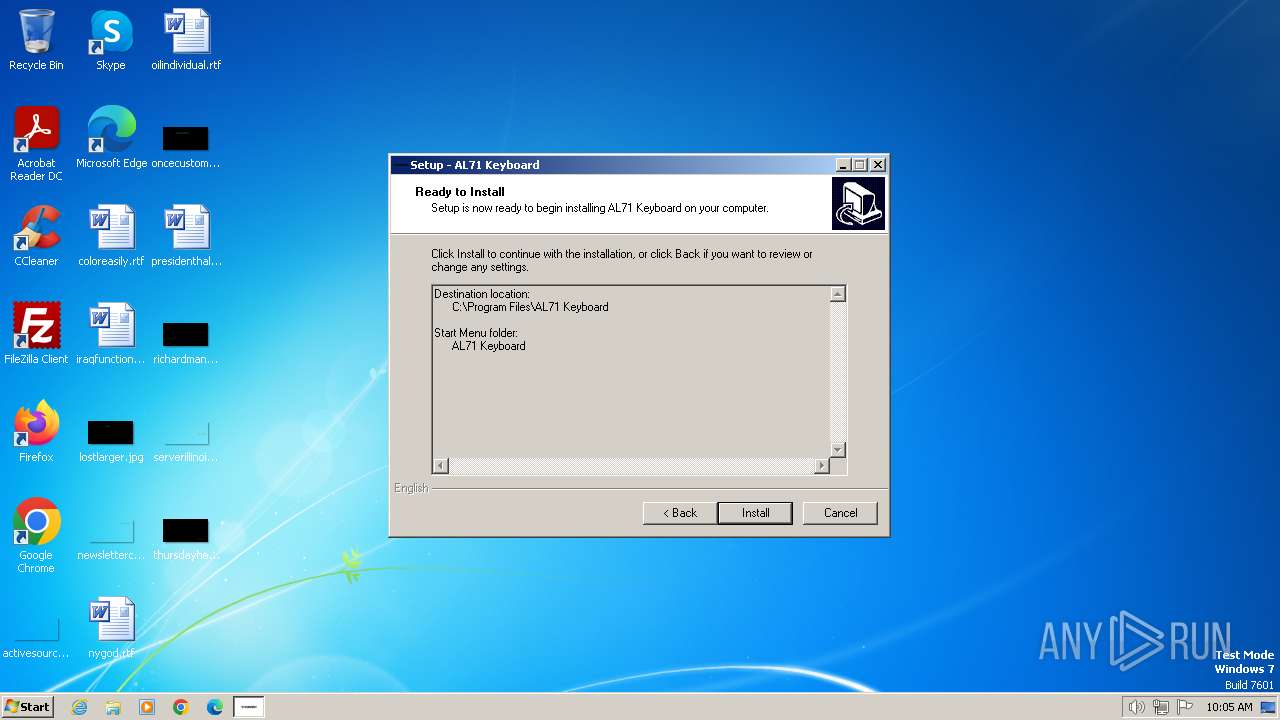The image size is (1280, 720).
Task: Open Internet Explorer from taskbar
Action: pos(79,707)
